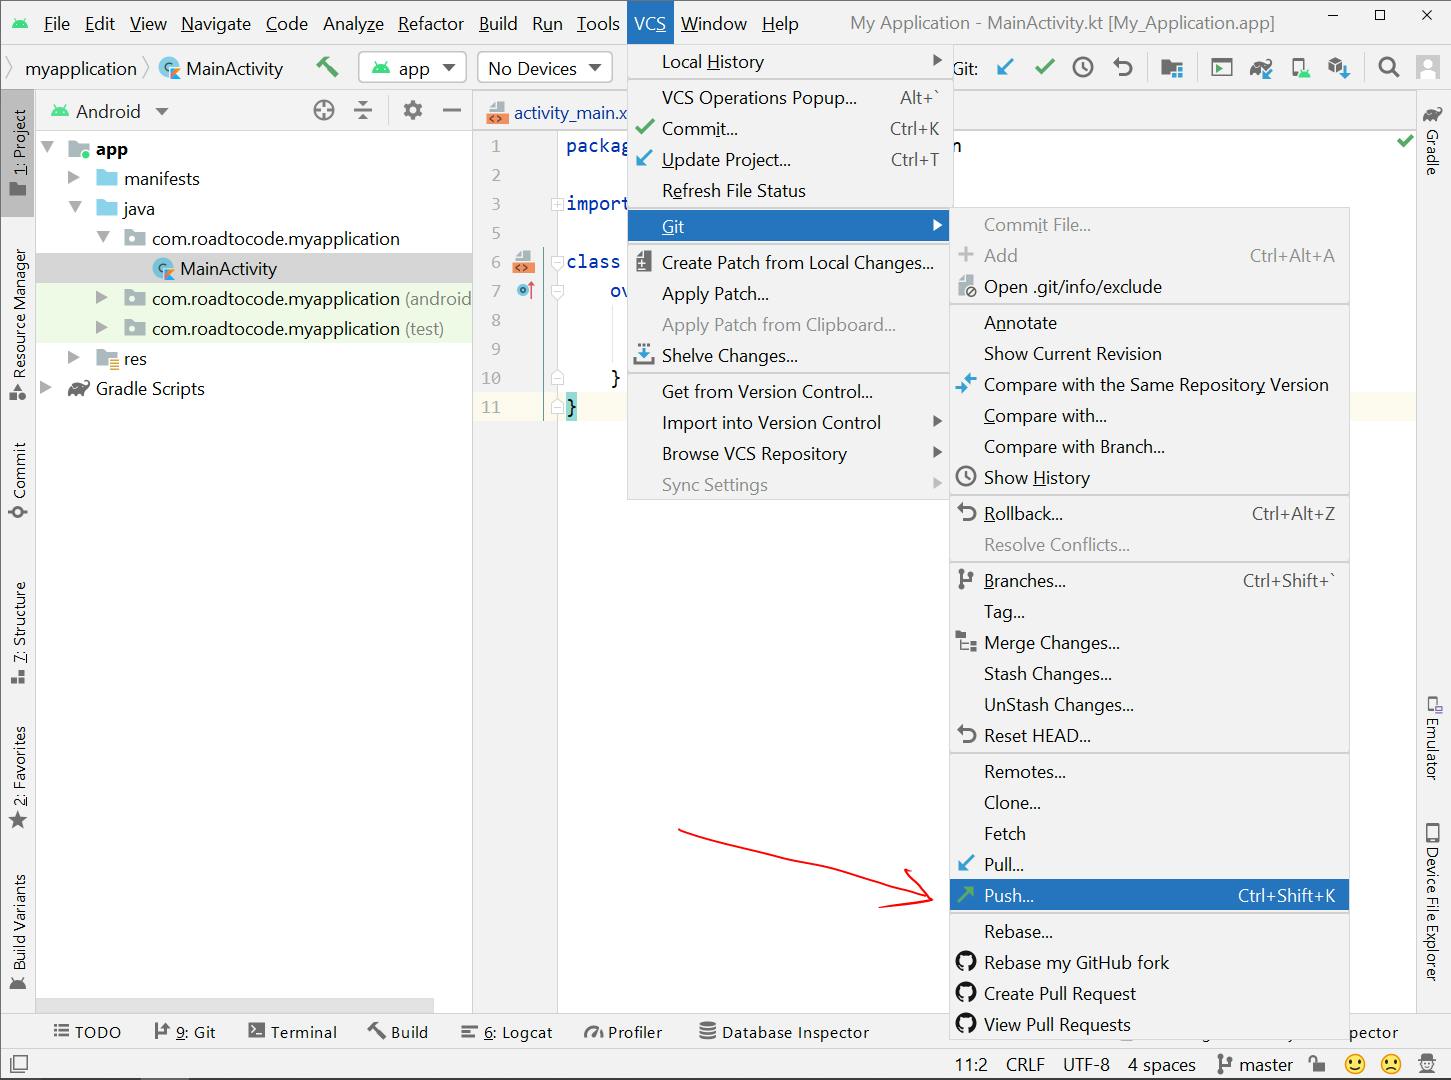The image size is (1451, 1080).
Task: Click the gutter related XML file icon
Action: [x=523, y=262]
